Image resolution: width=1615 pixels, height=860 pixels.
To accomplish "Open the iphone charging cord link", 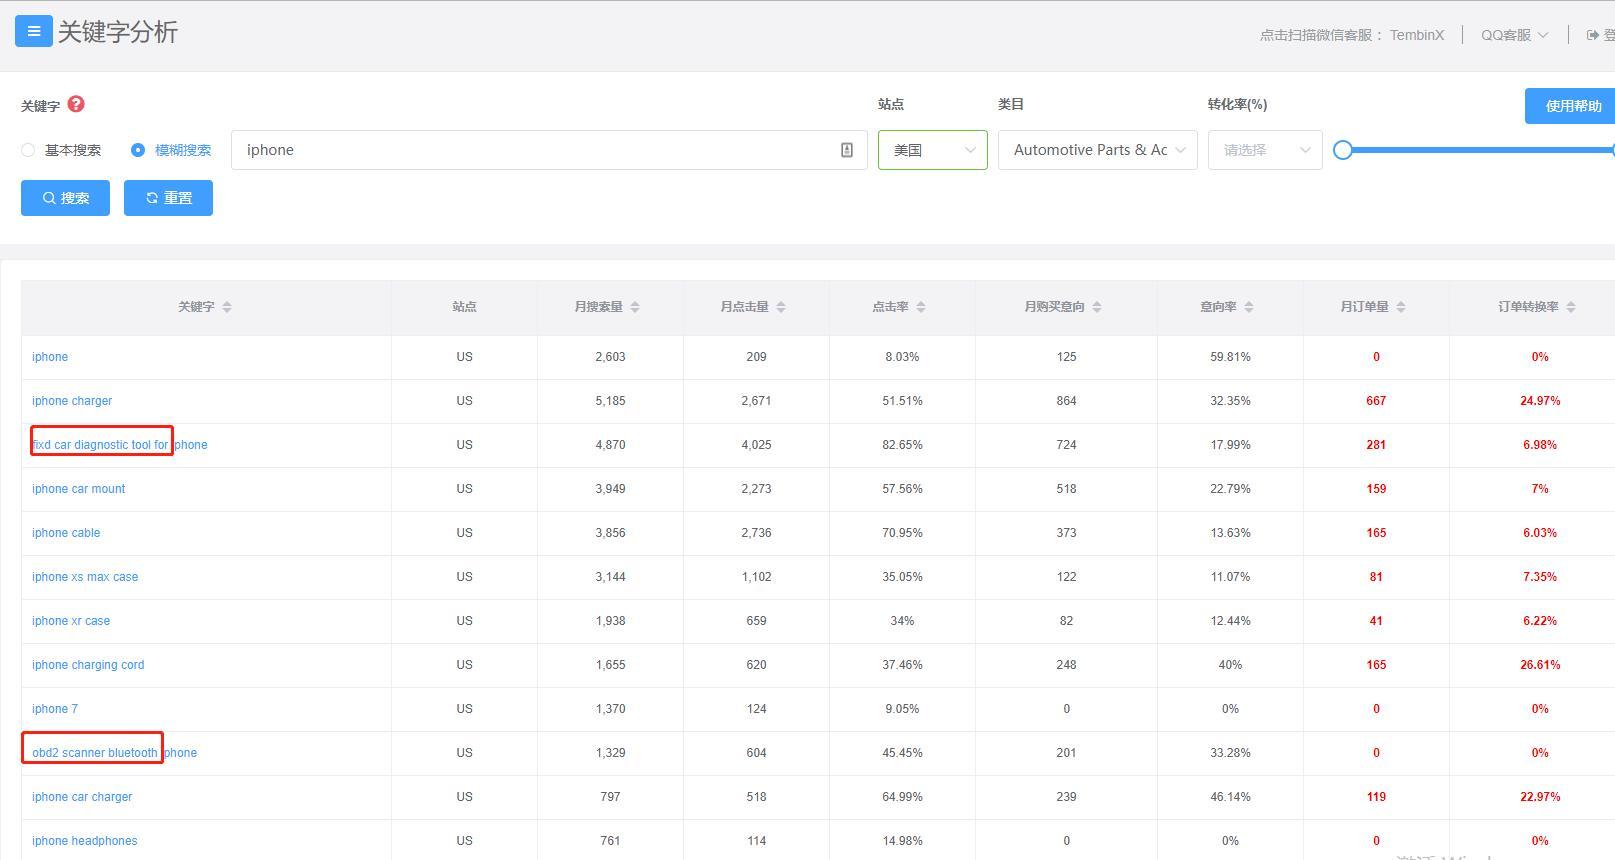I will point(88,665).
